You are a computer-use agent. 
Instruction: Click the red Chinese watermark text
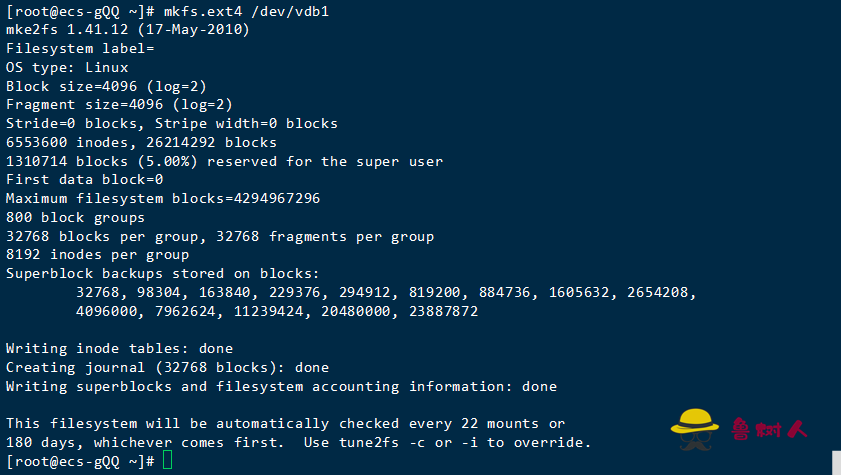[x=769, y=429]
